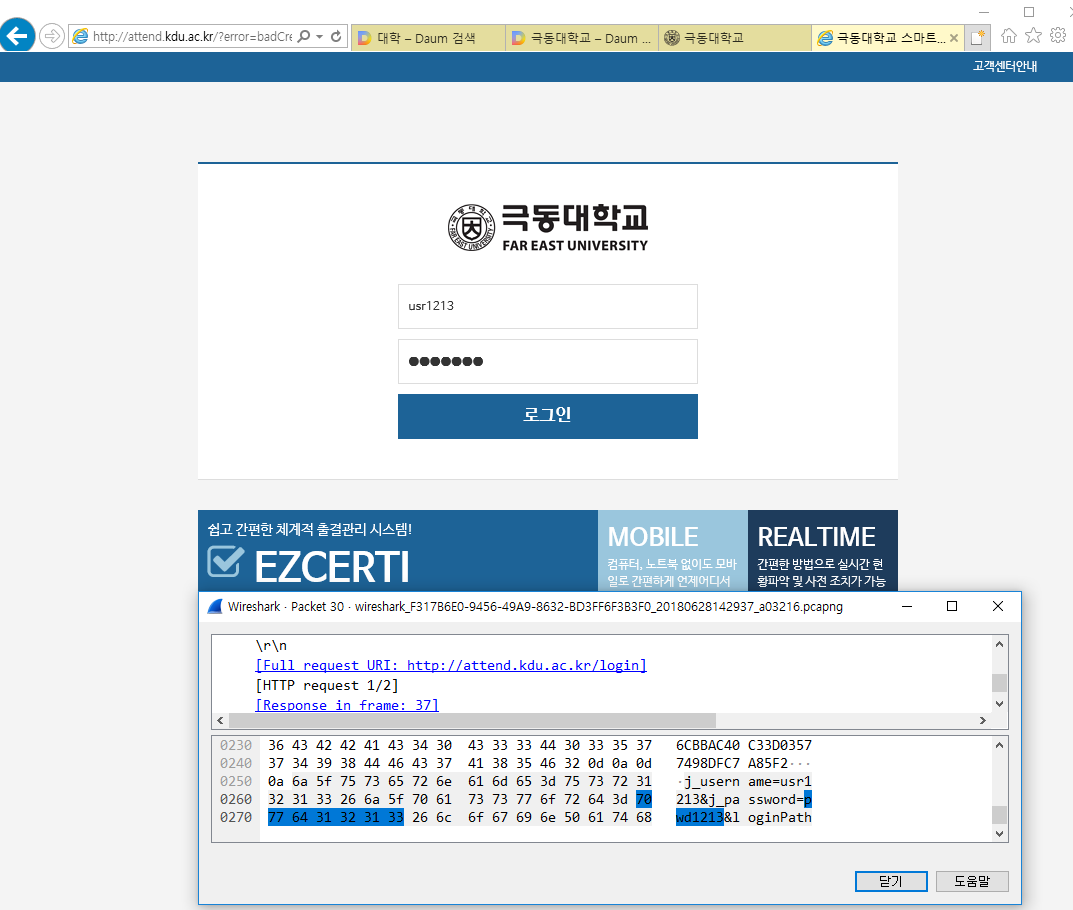Maximize the browser window
Viewport: 1073px width, 910px height.
pos(1029,12)
